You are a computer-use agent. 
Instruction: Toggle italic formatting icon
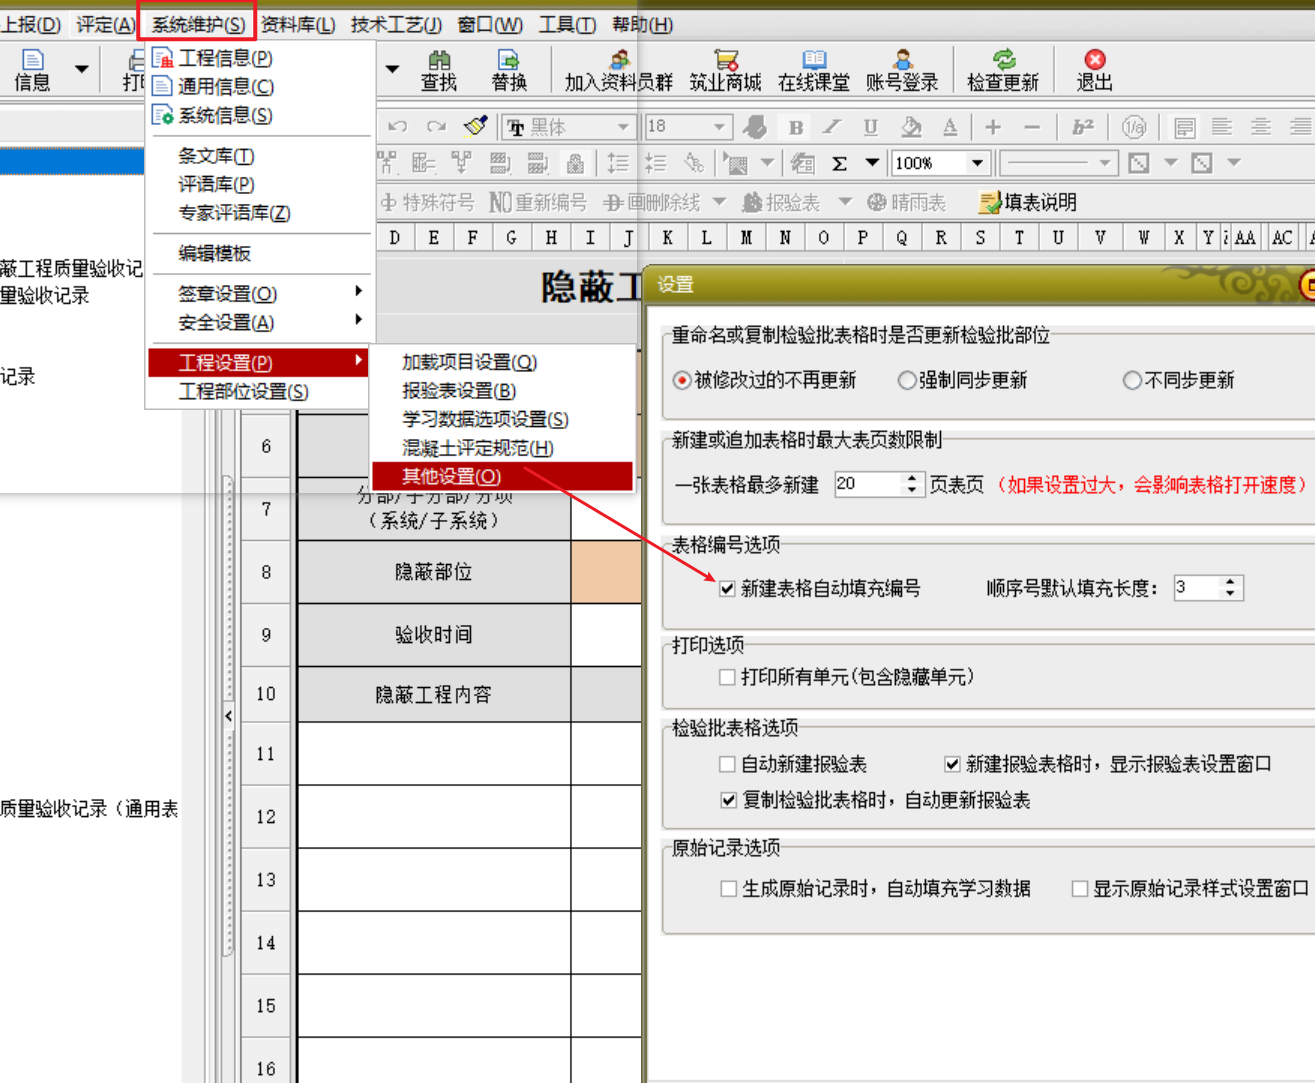[832, 127]
